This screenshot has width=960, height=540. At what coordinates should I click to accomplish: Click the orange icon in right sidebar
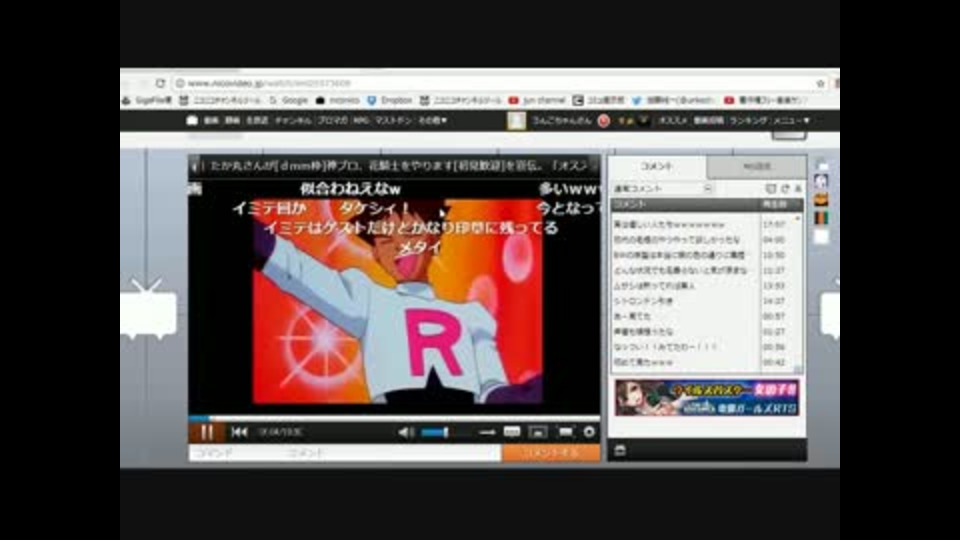coord(821,200)
